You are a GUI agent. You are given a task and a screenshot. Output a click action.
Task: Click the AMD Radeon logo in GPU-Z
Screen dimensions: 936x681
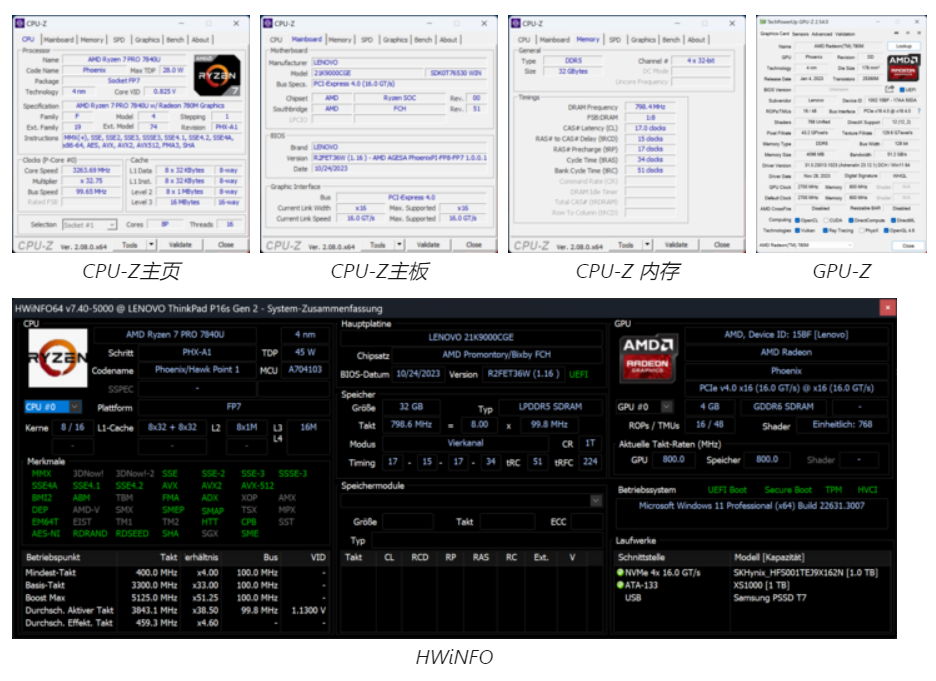[903, 67]
